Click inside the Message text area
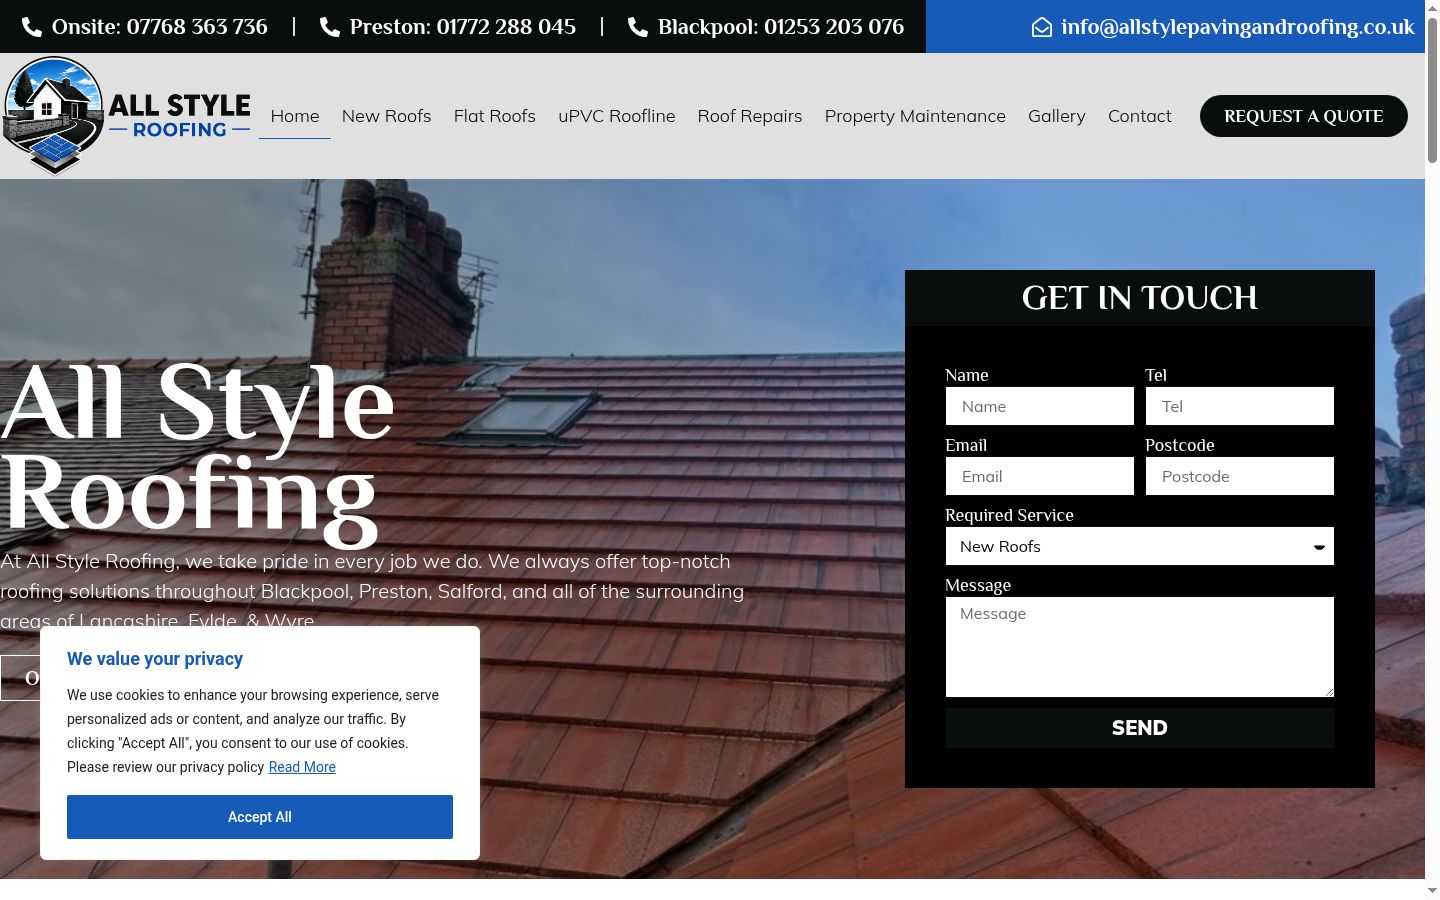This screenshot has height=900, width=1440. coord(1140,647)
